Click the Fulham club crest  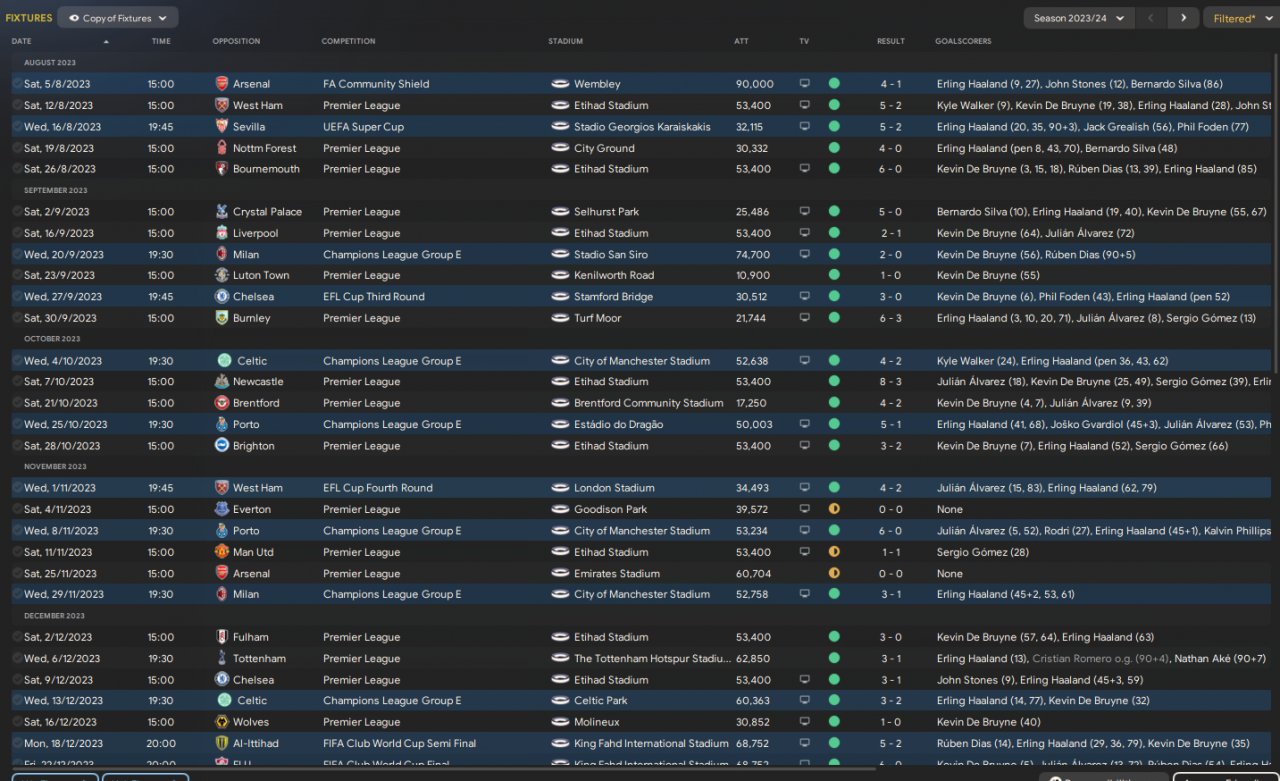(x=222, y=637)
